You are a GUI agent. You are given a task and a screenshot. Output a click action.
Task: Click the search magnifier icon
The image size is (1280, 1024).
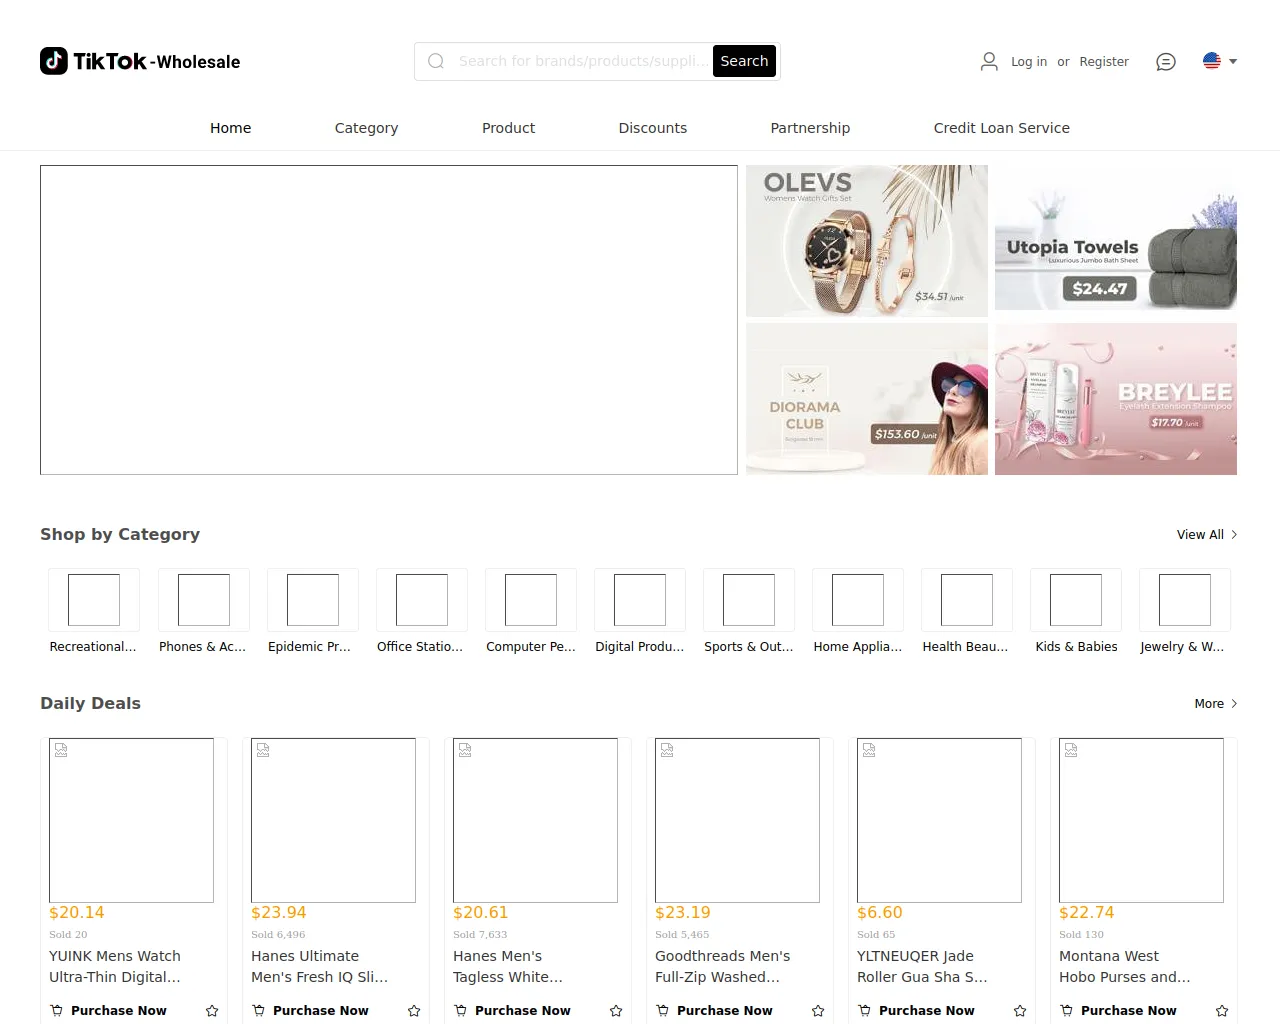click(x=436, y=61)
